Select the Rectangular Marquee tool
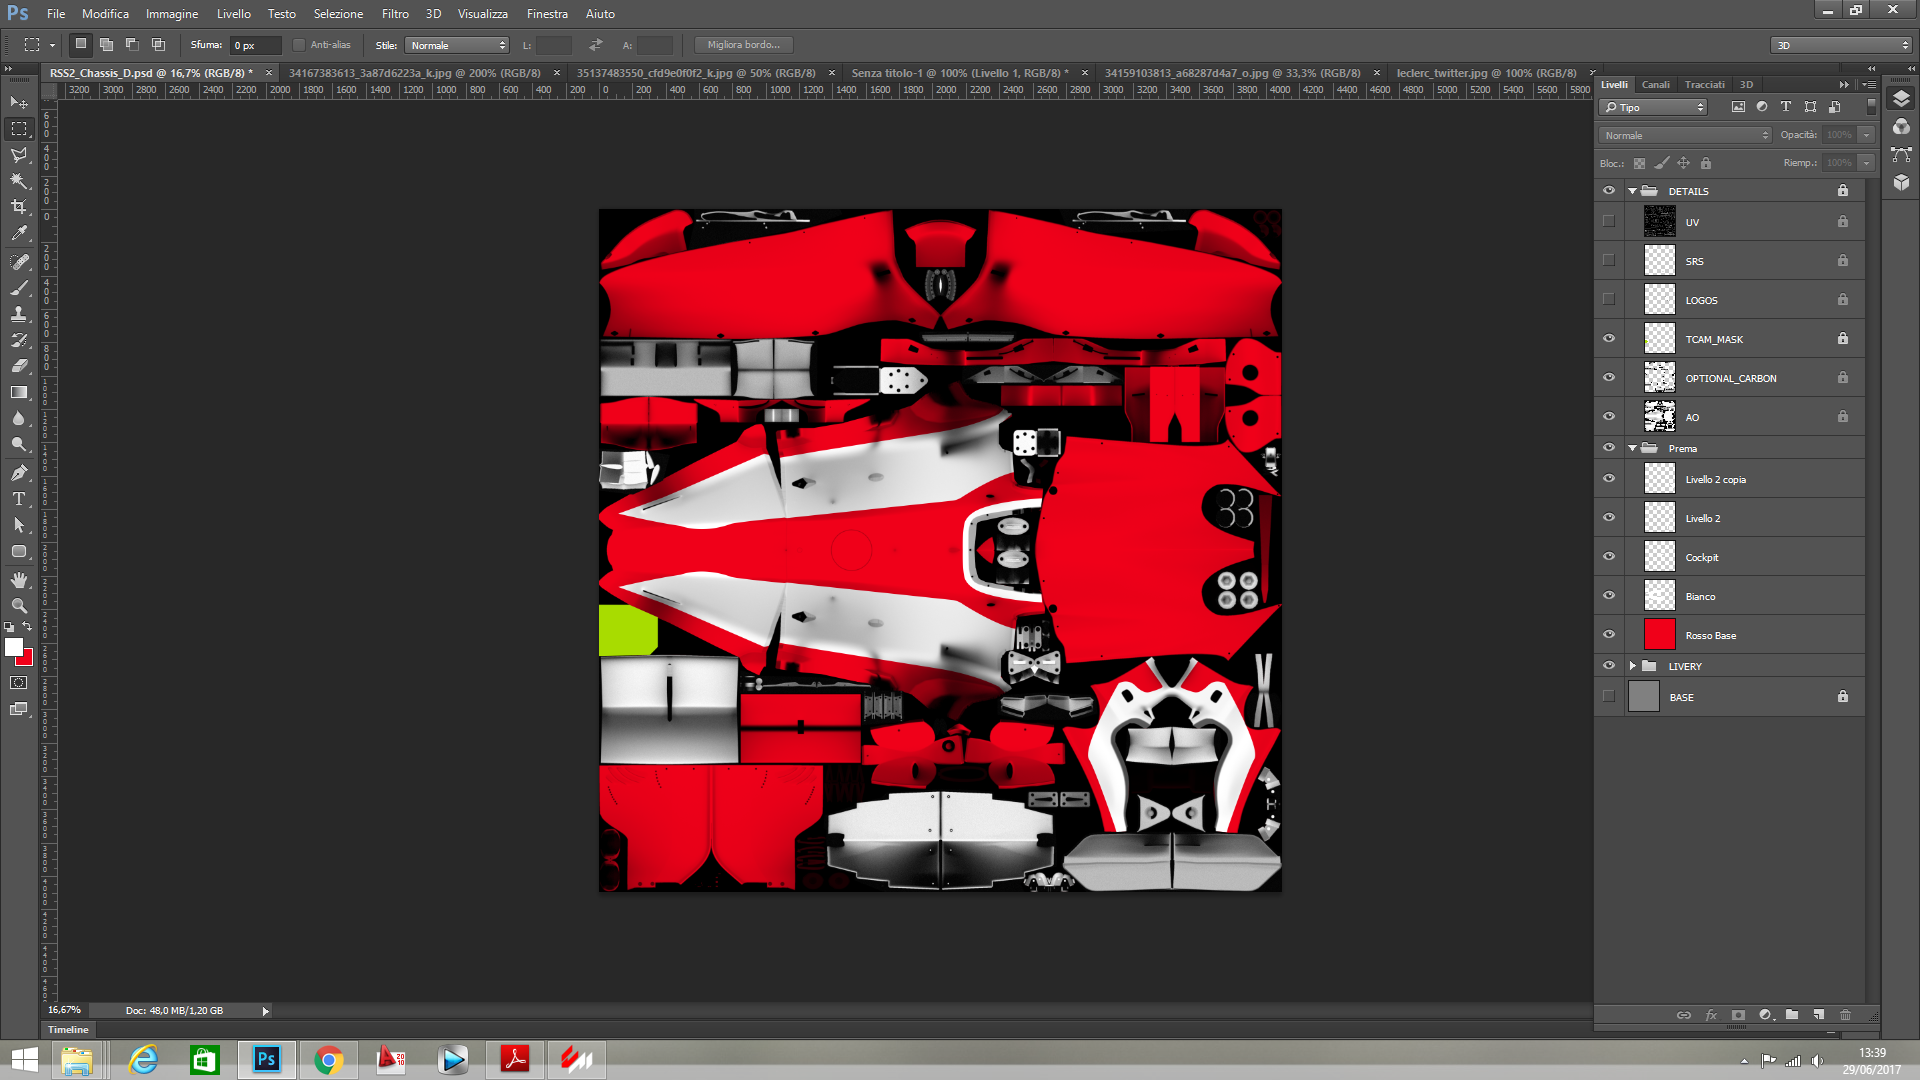Image resolution: width=1920 pixels, height=1080 pixels. 19,129
